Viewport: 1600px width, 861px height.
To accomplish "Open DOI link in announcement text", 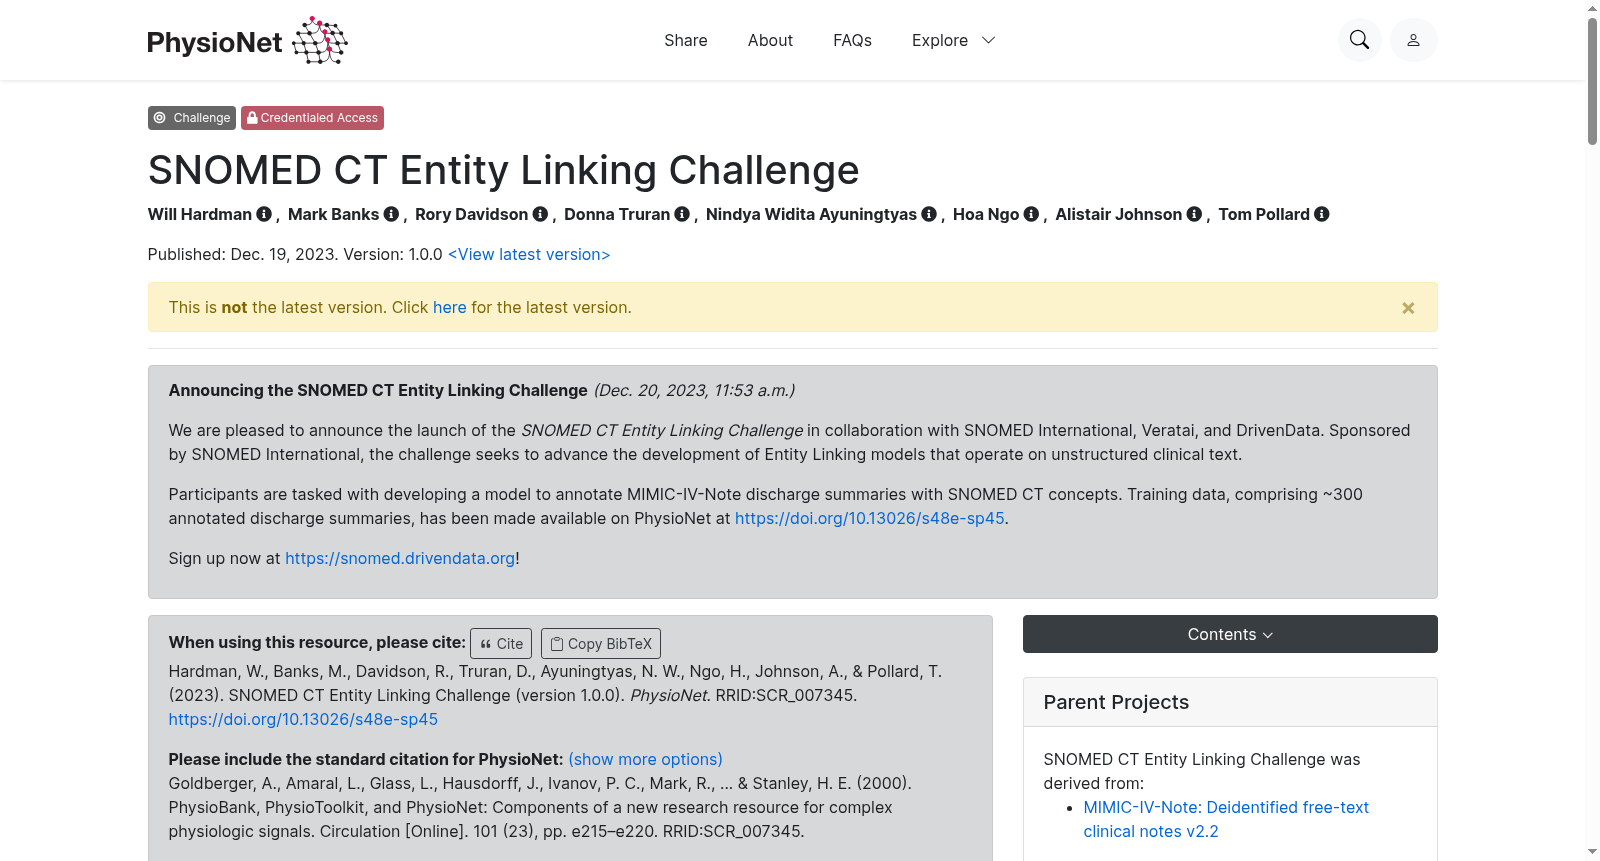I will coord(870,518).
